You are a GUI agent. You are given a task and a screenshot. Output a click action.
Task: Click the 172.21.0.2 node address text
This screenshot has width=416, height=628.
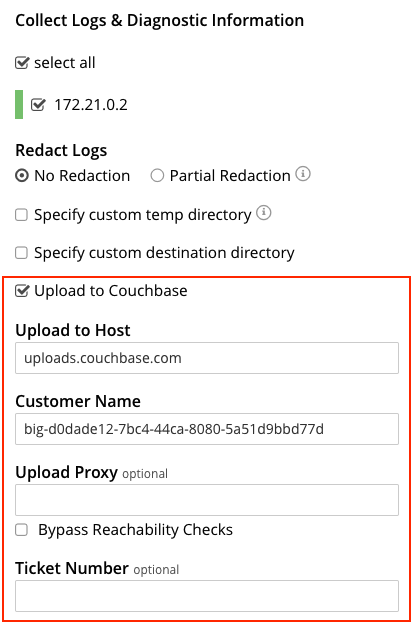[91, 105]
